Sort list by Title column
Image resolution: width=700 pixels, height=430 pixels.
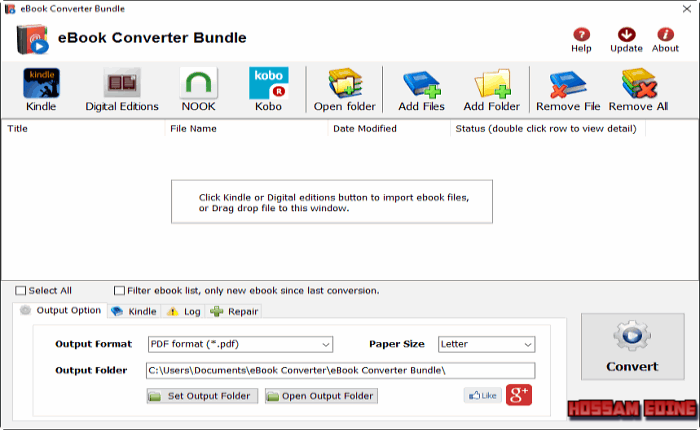point(83,129)
